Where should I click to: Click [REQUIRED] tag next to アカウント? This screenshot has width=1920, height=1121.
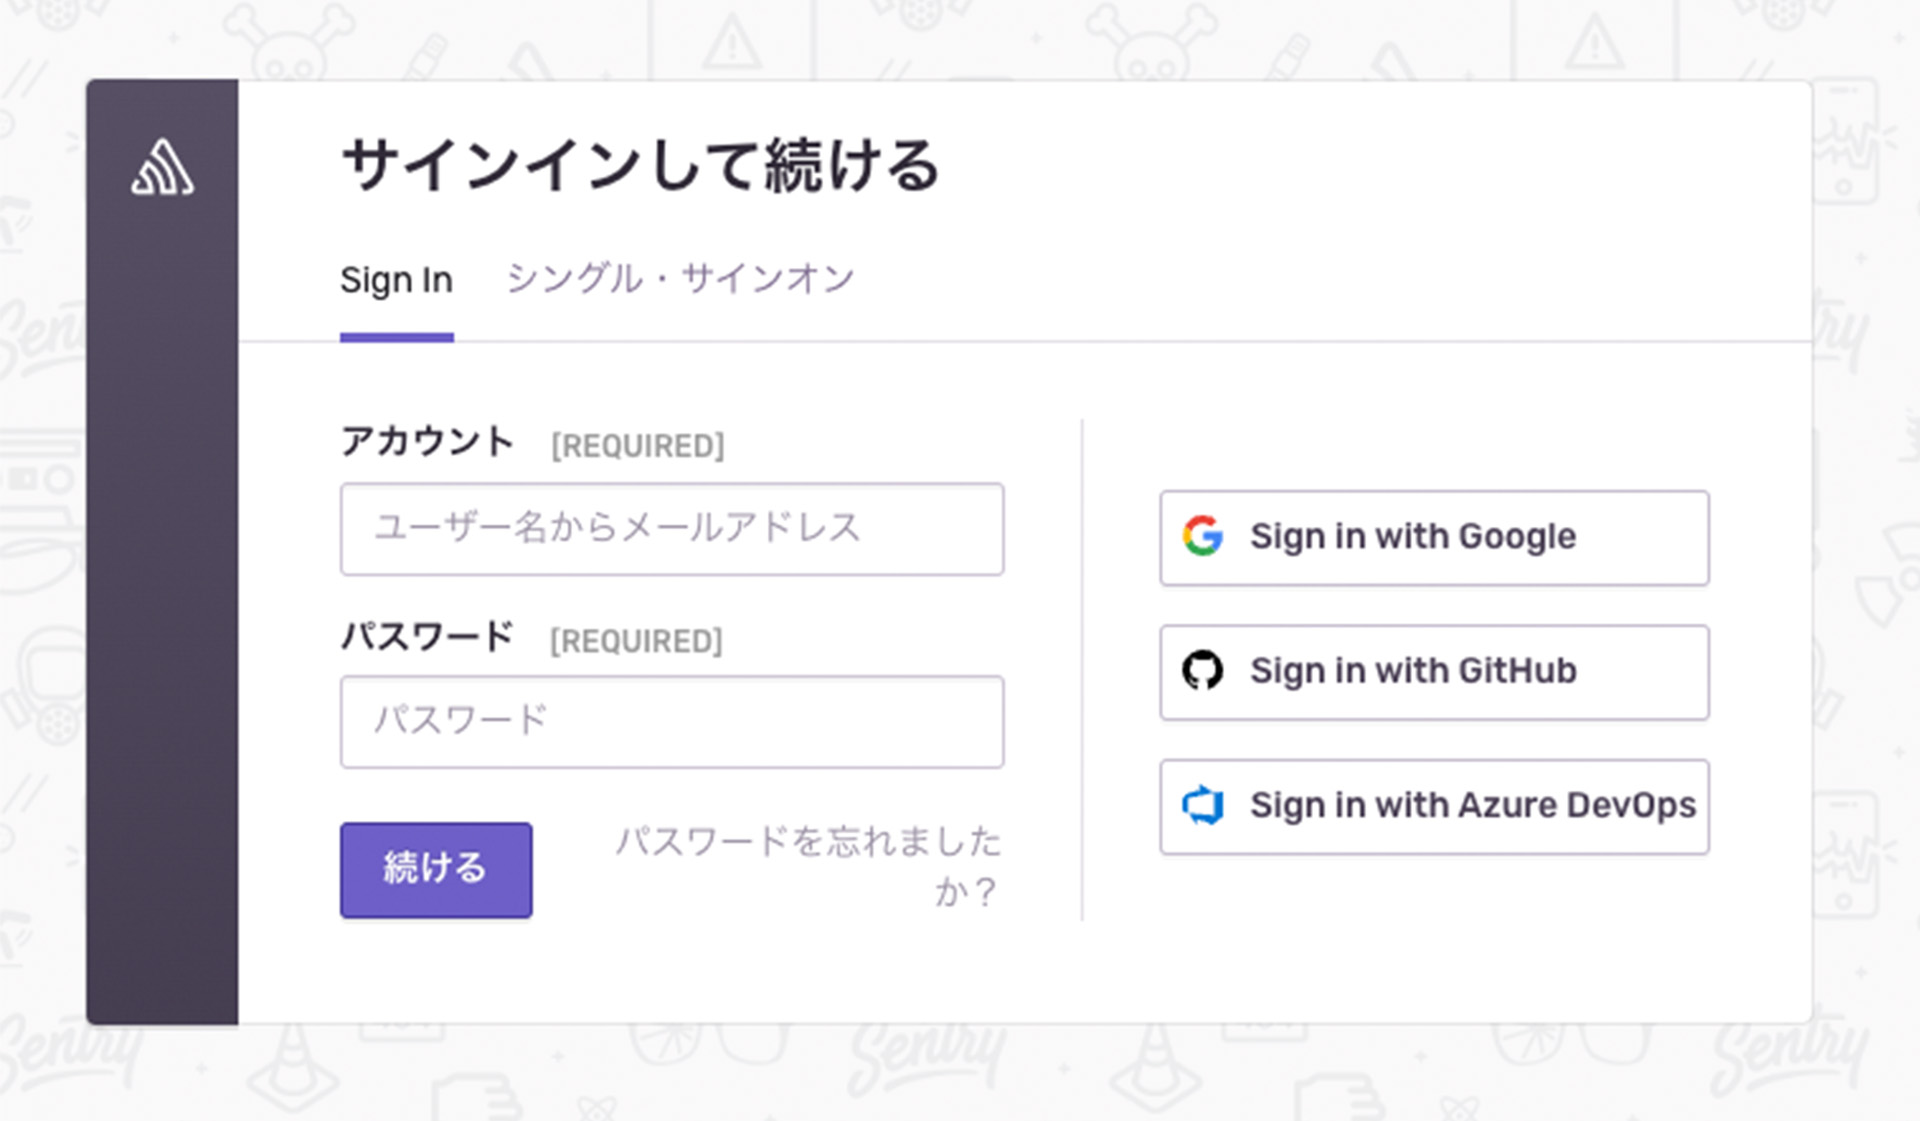[x=637, y=446]
